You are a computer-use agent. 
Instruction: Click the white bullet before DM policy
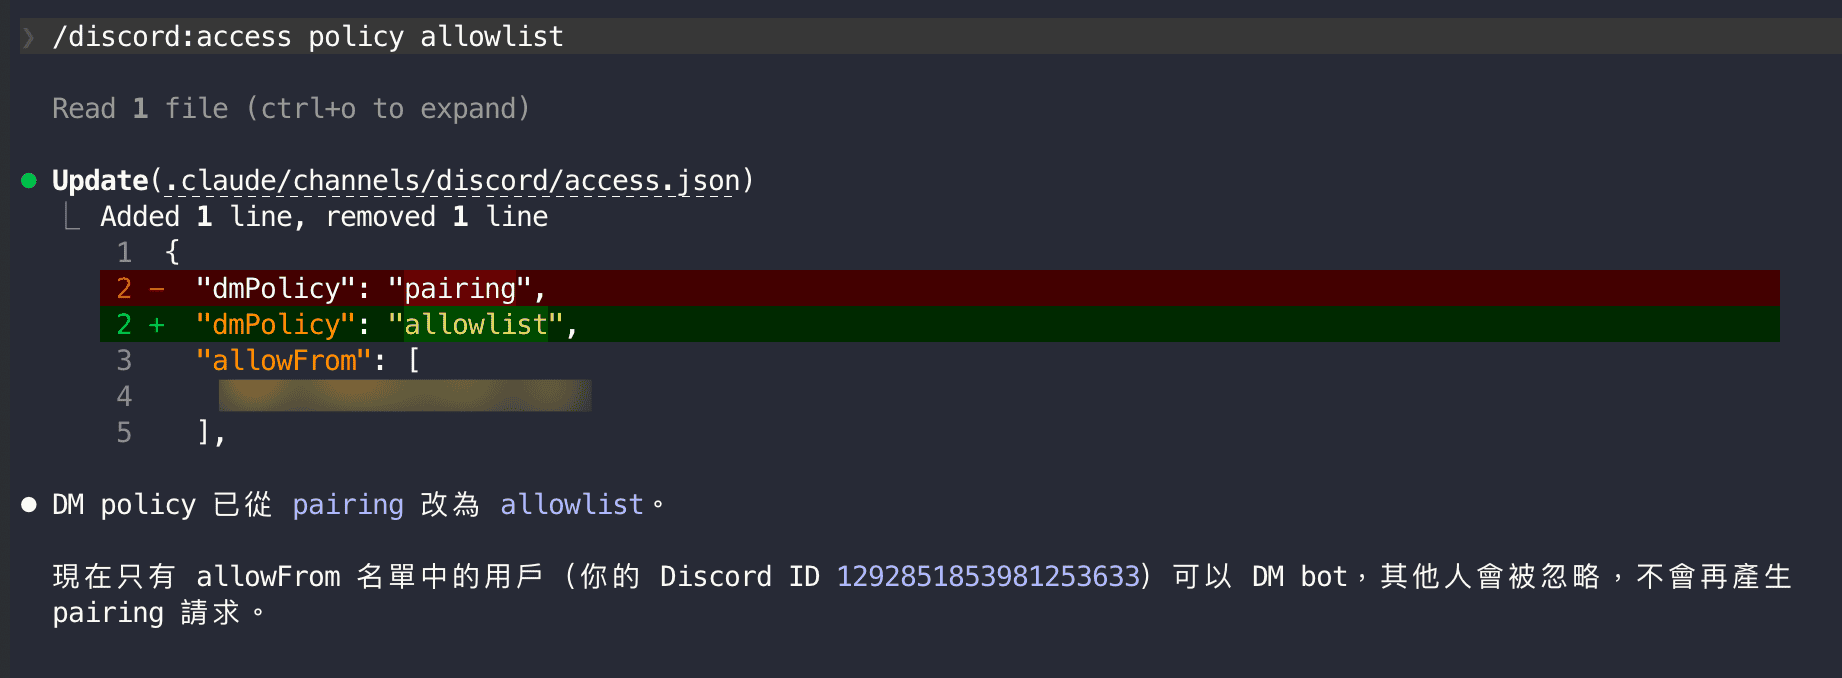click(29, 505)
